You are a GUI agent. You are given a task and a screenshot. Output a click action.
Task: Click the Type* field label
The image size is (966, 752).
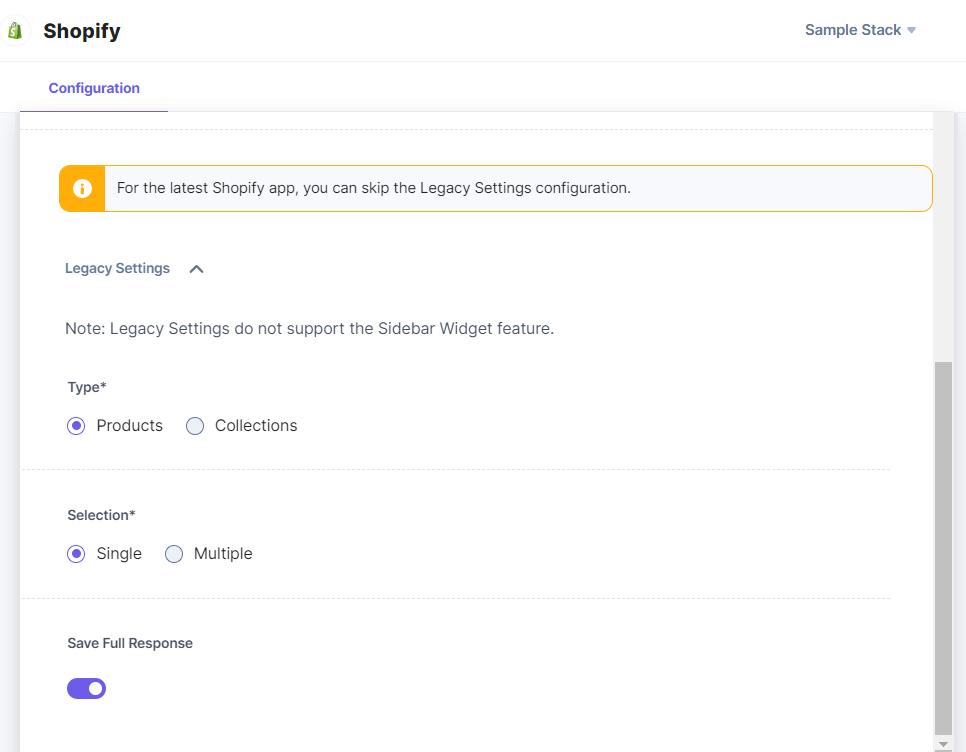tap(86, 387)
